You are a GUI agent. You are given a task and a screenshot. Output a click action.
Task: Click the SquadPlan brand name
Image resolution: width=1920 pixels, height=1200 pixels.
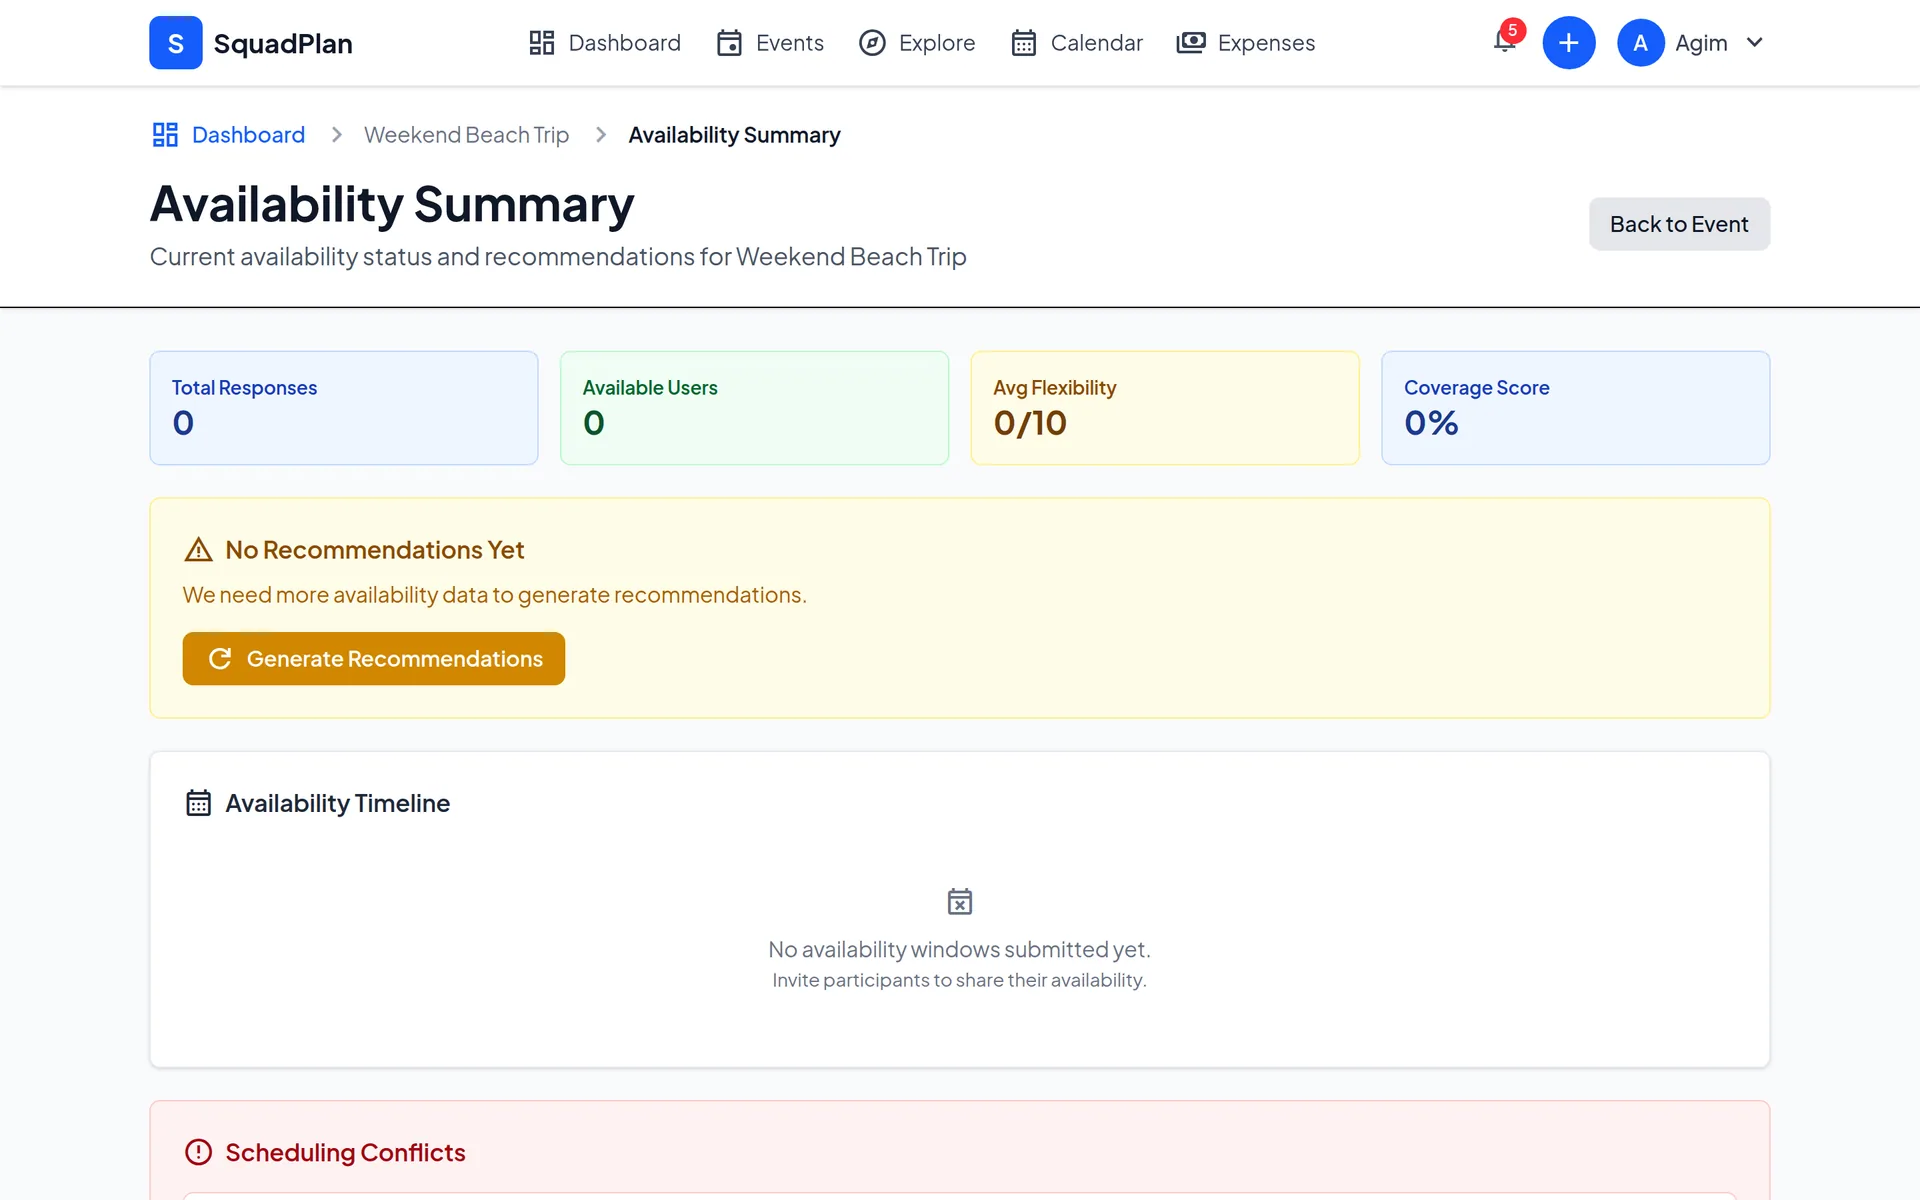coord(283,44)
